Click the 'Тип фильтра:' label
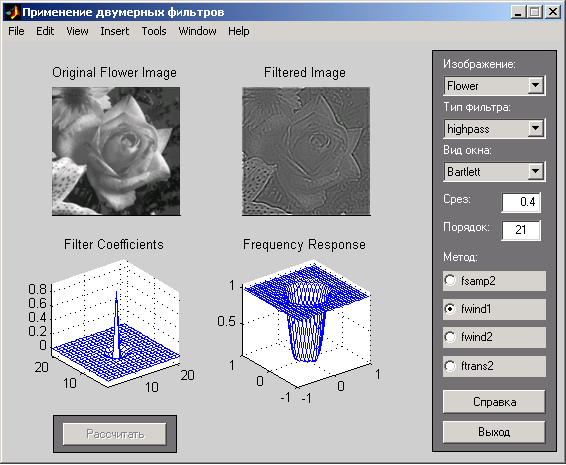Viewport: 566px width, 465px height. coord(477,107)
